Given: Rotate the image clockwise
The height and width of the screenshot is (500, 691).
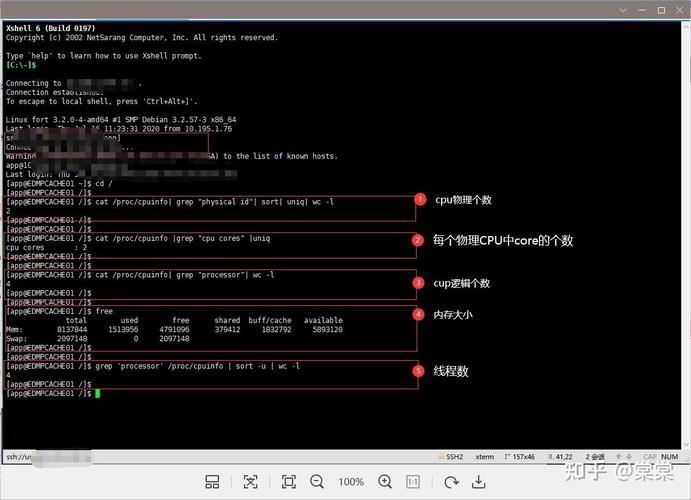Looking at the screenshot, I should (x=446, y=482).
